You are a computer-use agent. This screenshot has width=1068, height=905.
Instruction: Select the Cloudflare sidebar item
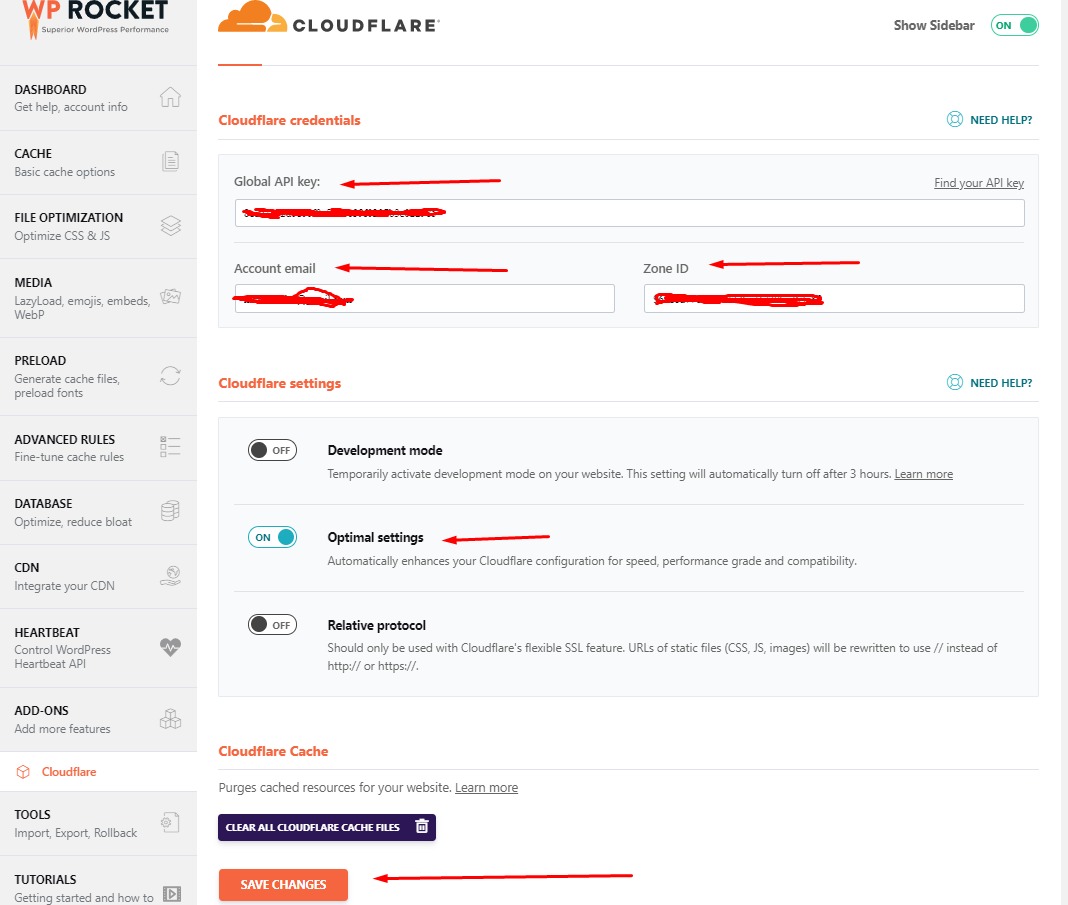point(69,772)
